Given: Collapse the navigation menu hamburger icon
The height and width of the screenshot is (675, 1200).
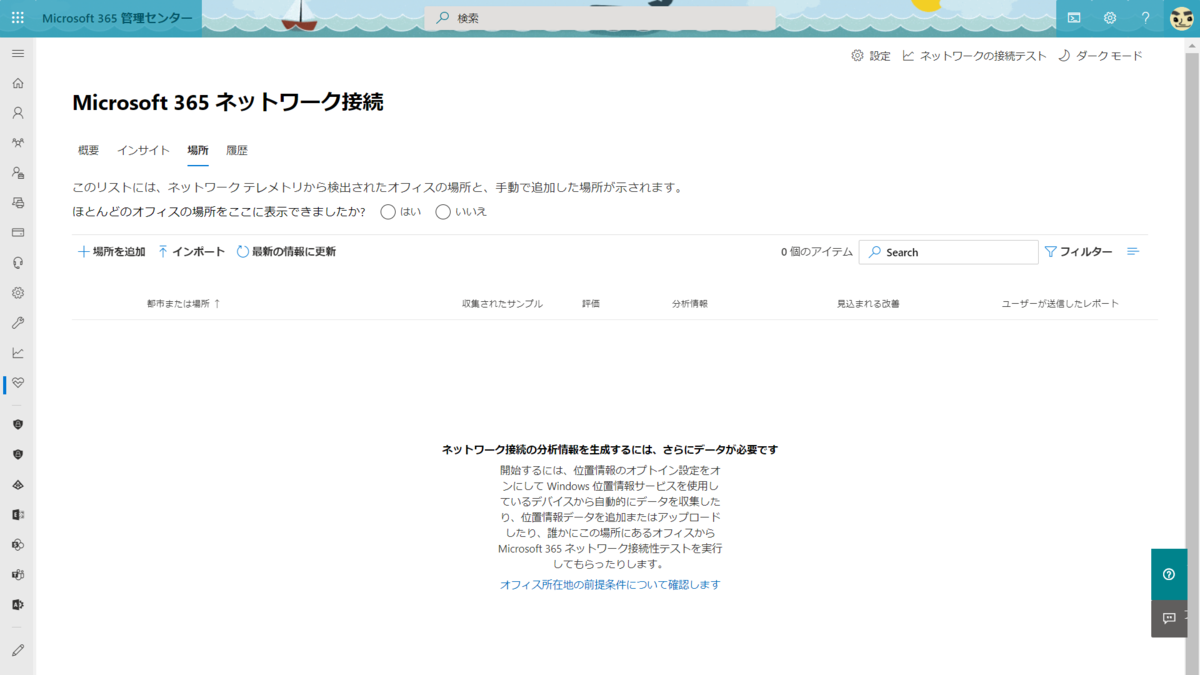Looking at the screenshot, I should pos(18,53).
